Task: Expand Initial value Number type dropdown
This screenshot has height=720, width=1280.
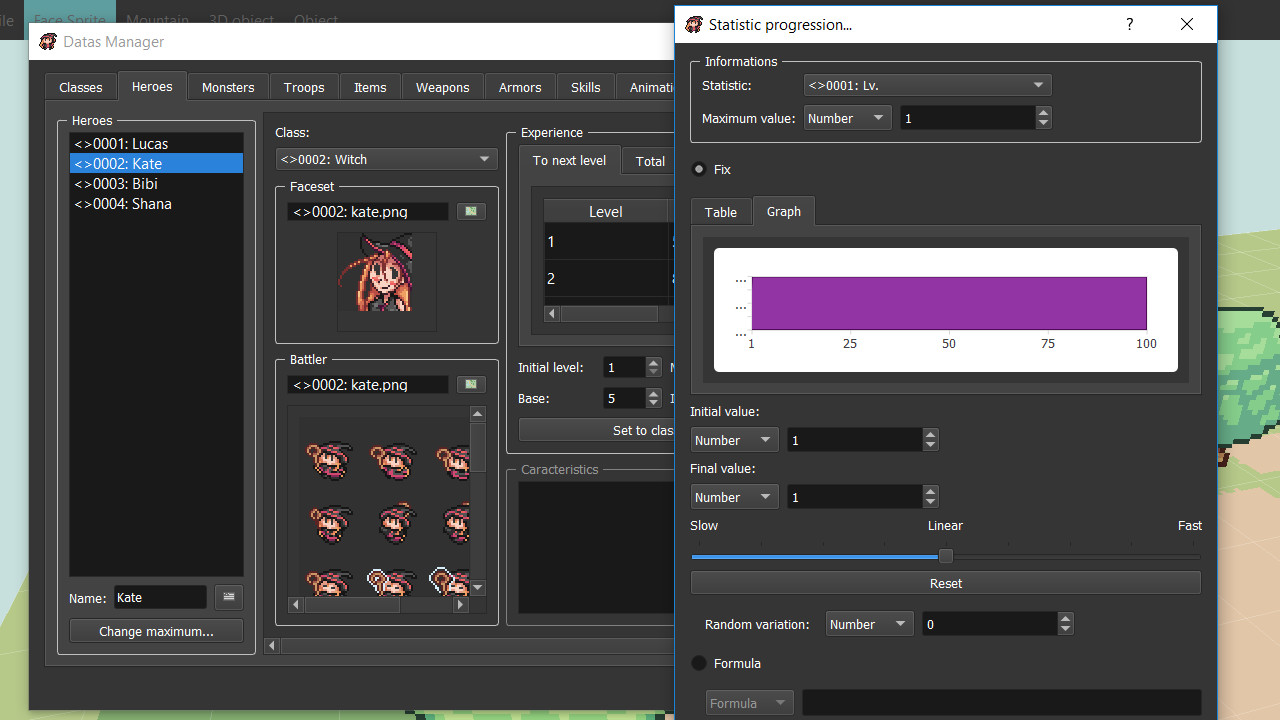Action: click(734, 440)
